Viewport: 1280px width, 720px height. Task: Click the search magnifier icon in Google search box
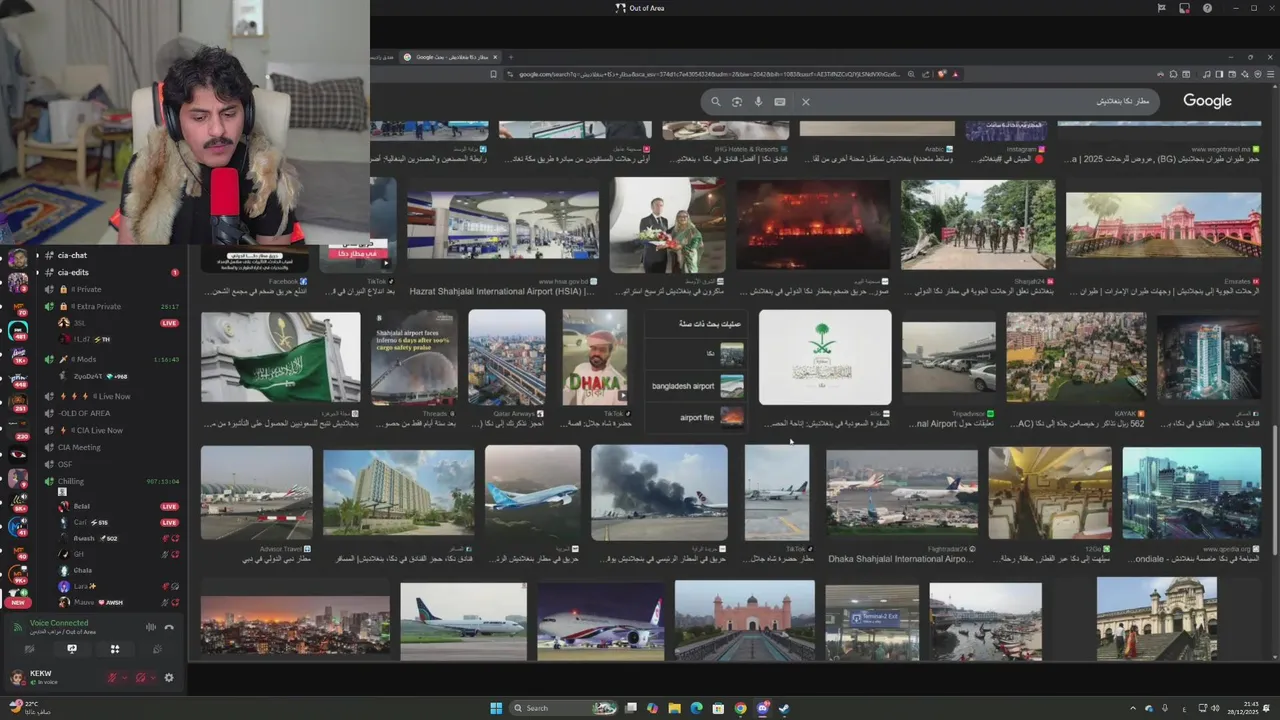point(715,101)
